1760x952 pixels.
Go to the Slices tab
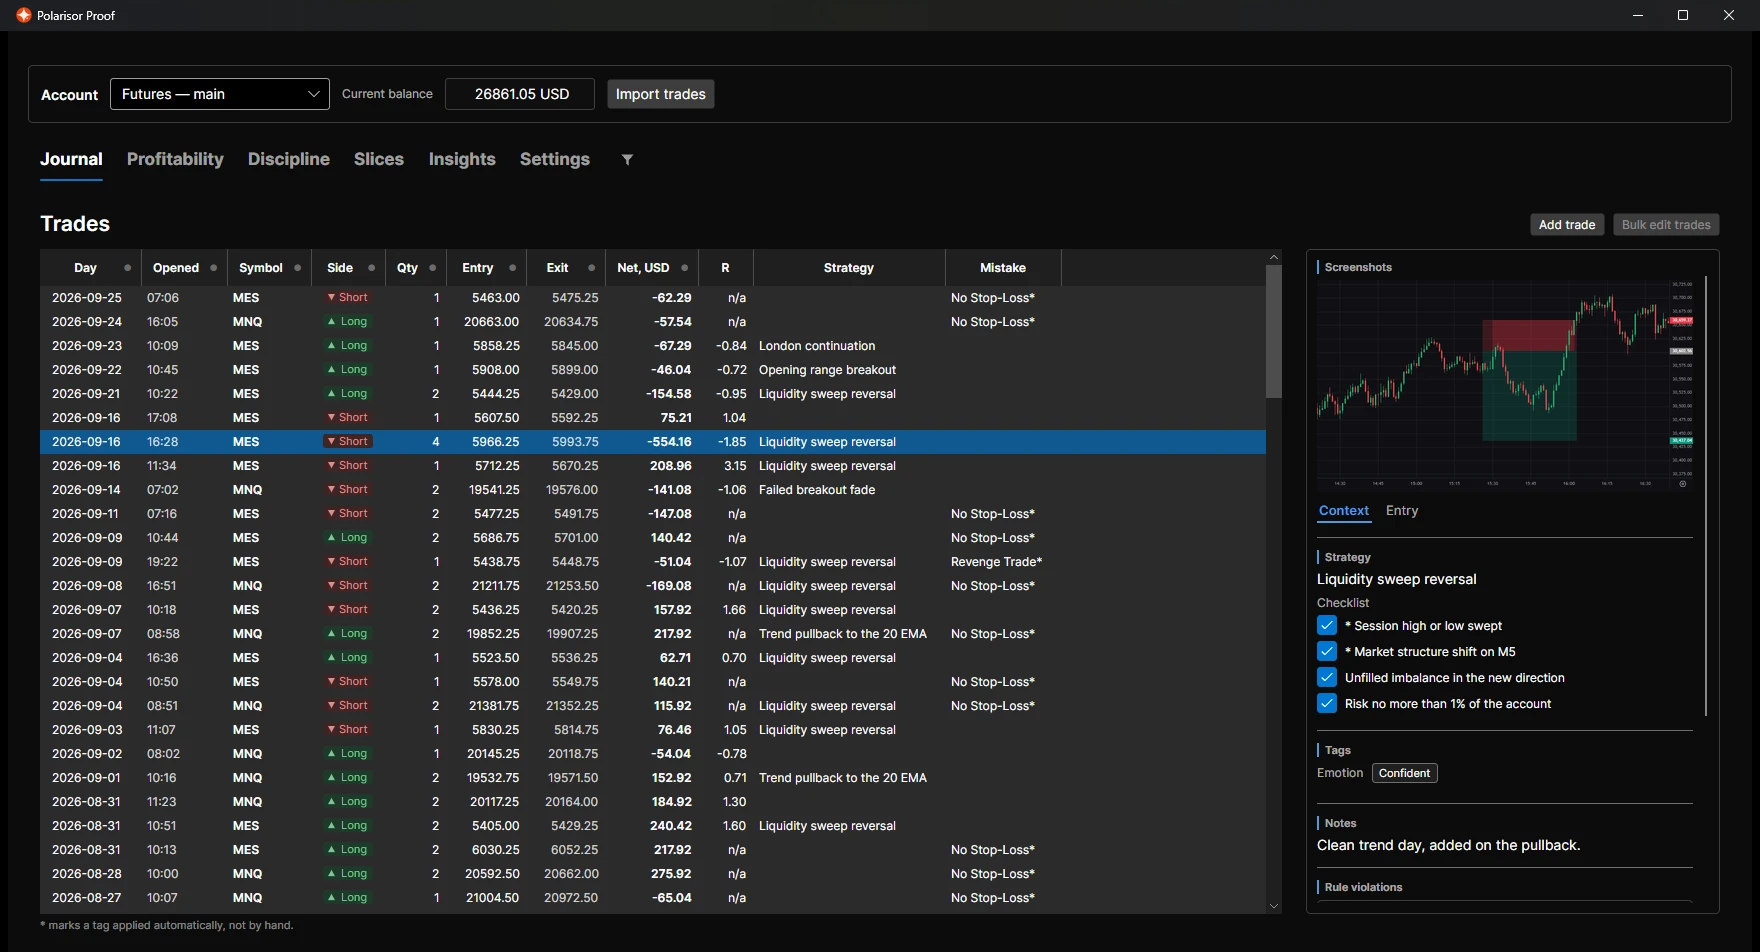tap(379, 159)
